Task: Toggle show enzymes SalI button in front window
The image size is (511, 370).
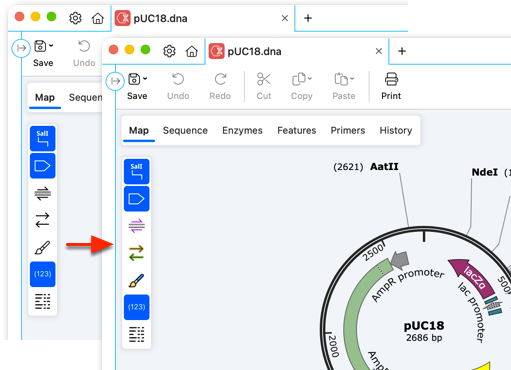Action: coord(137,171)
